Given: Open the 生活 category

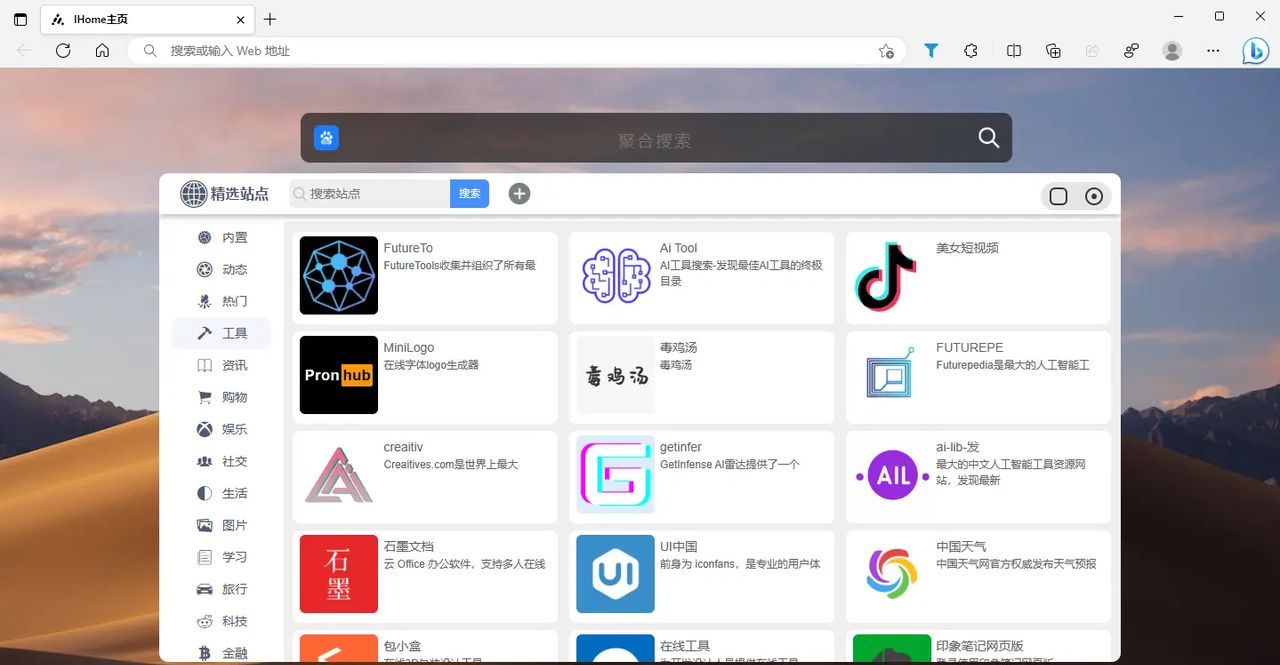Looking at the screenshot, I should coord(221,493).
